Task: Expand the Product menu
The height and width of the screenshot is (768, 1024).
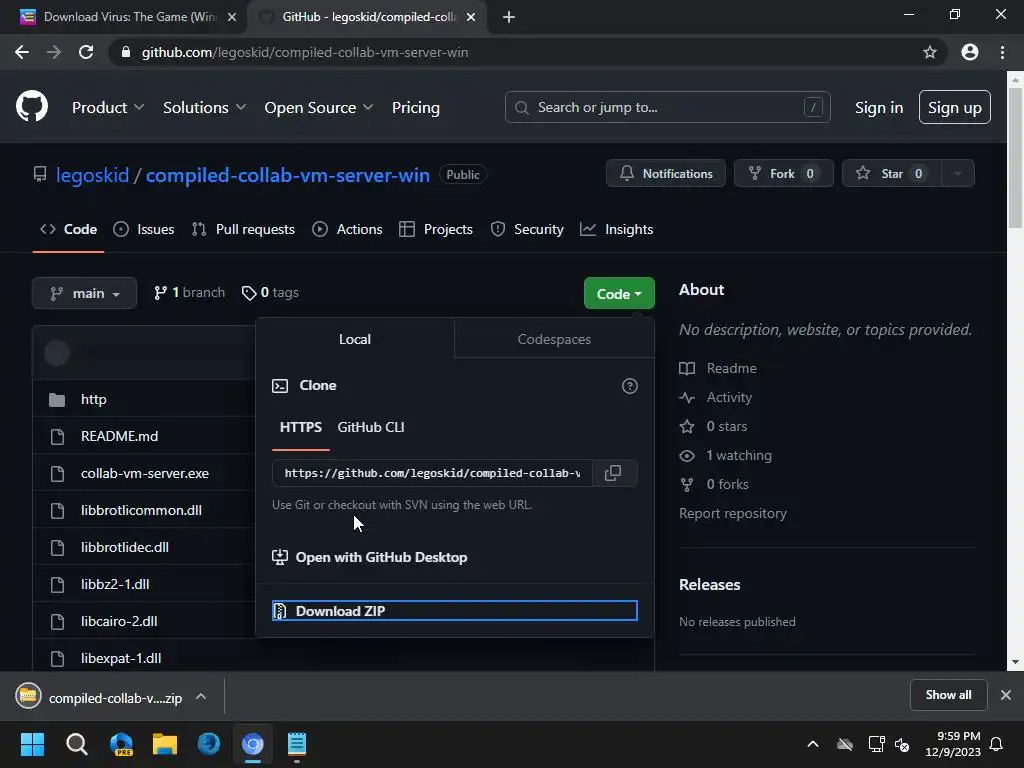Action: tap(108, 108)
